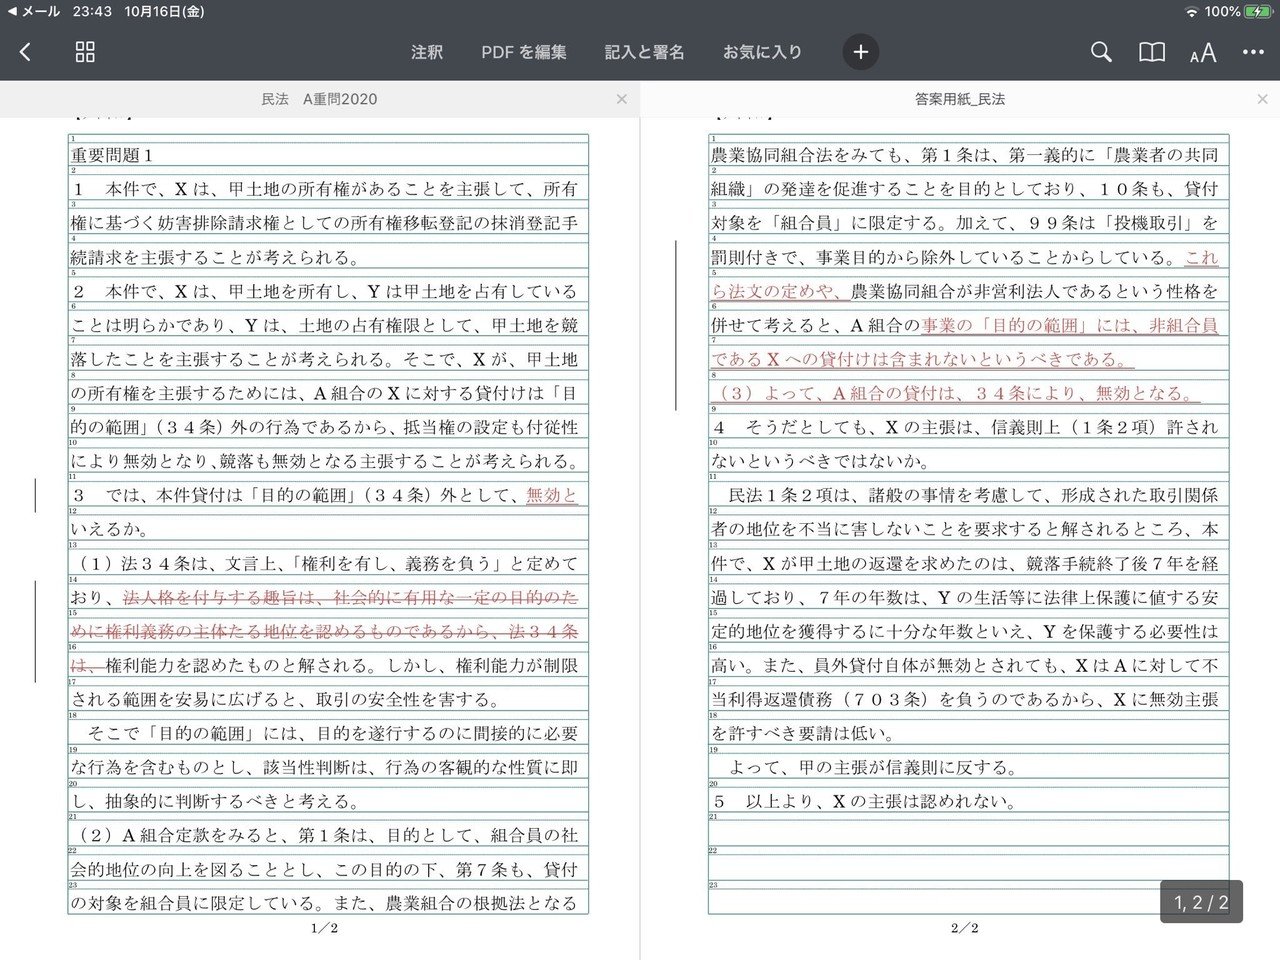The image size is (1280, 960).
Task: Open the thumbnail grid view
Action: click(x=85, y=52)
